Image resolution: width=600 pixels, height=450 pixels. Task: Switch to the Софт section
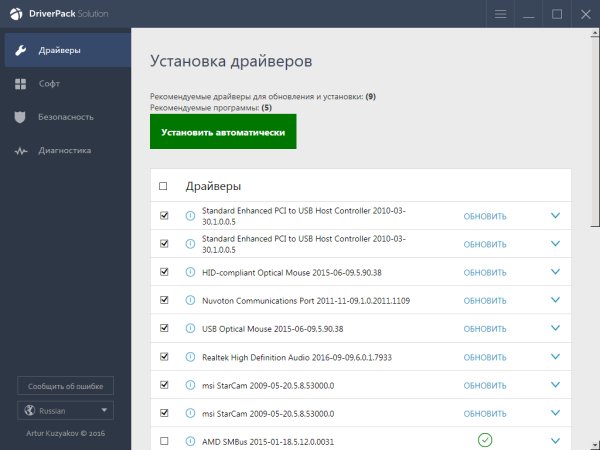tap(50, 84)
